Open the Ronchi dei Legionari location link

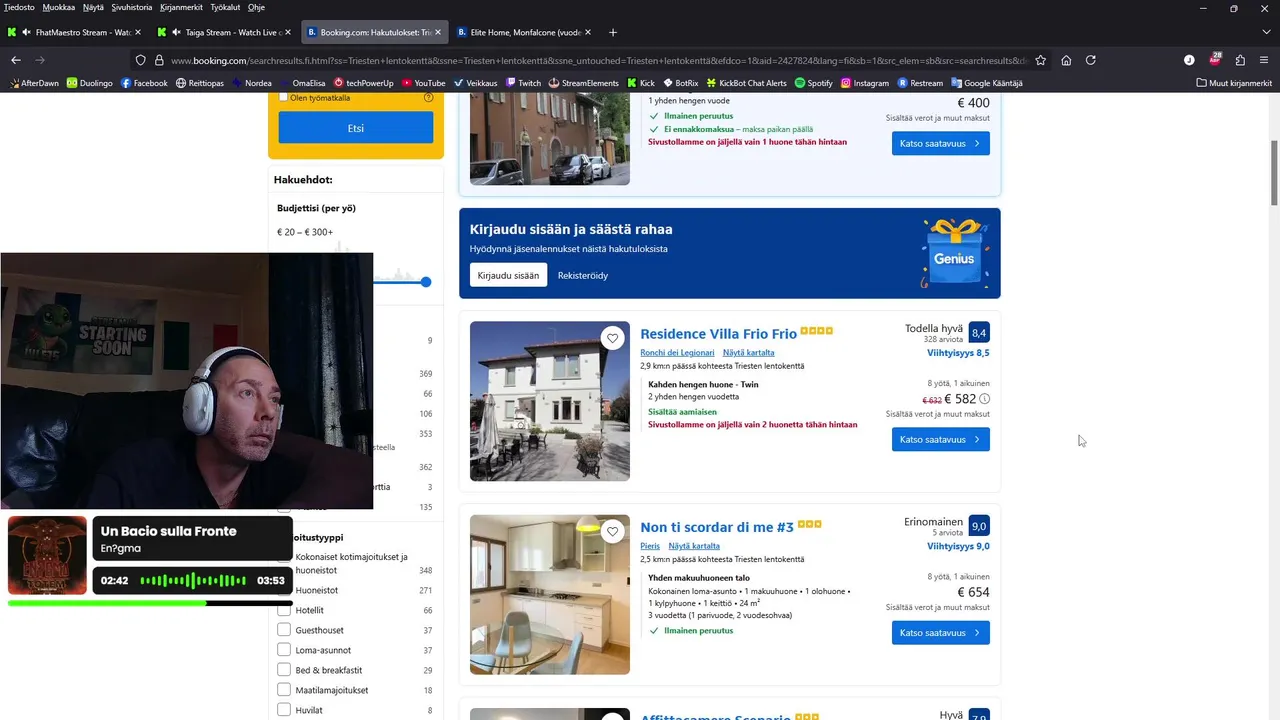pyautogui.click(x=677, y=353)
